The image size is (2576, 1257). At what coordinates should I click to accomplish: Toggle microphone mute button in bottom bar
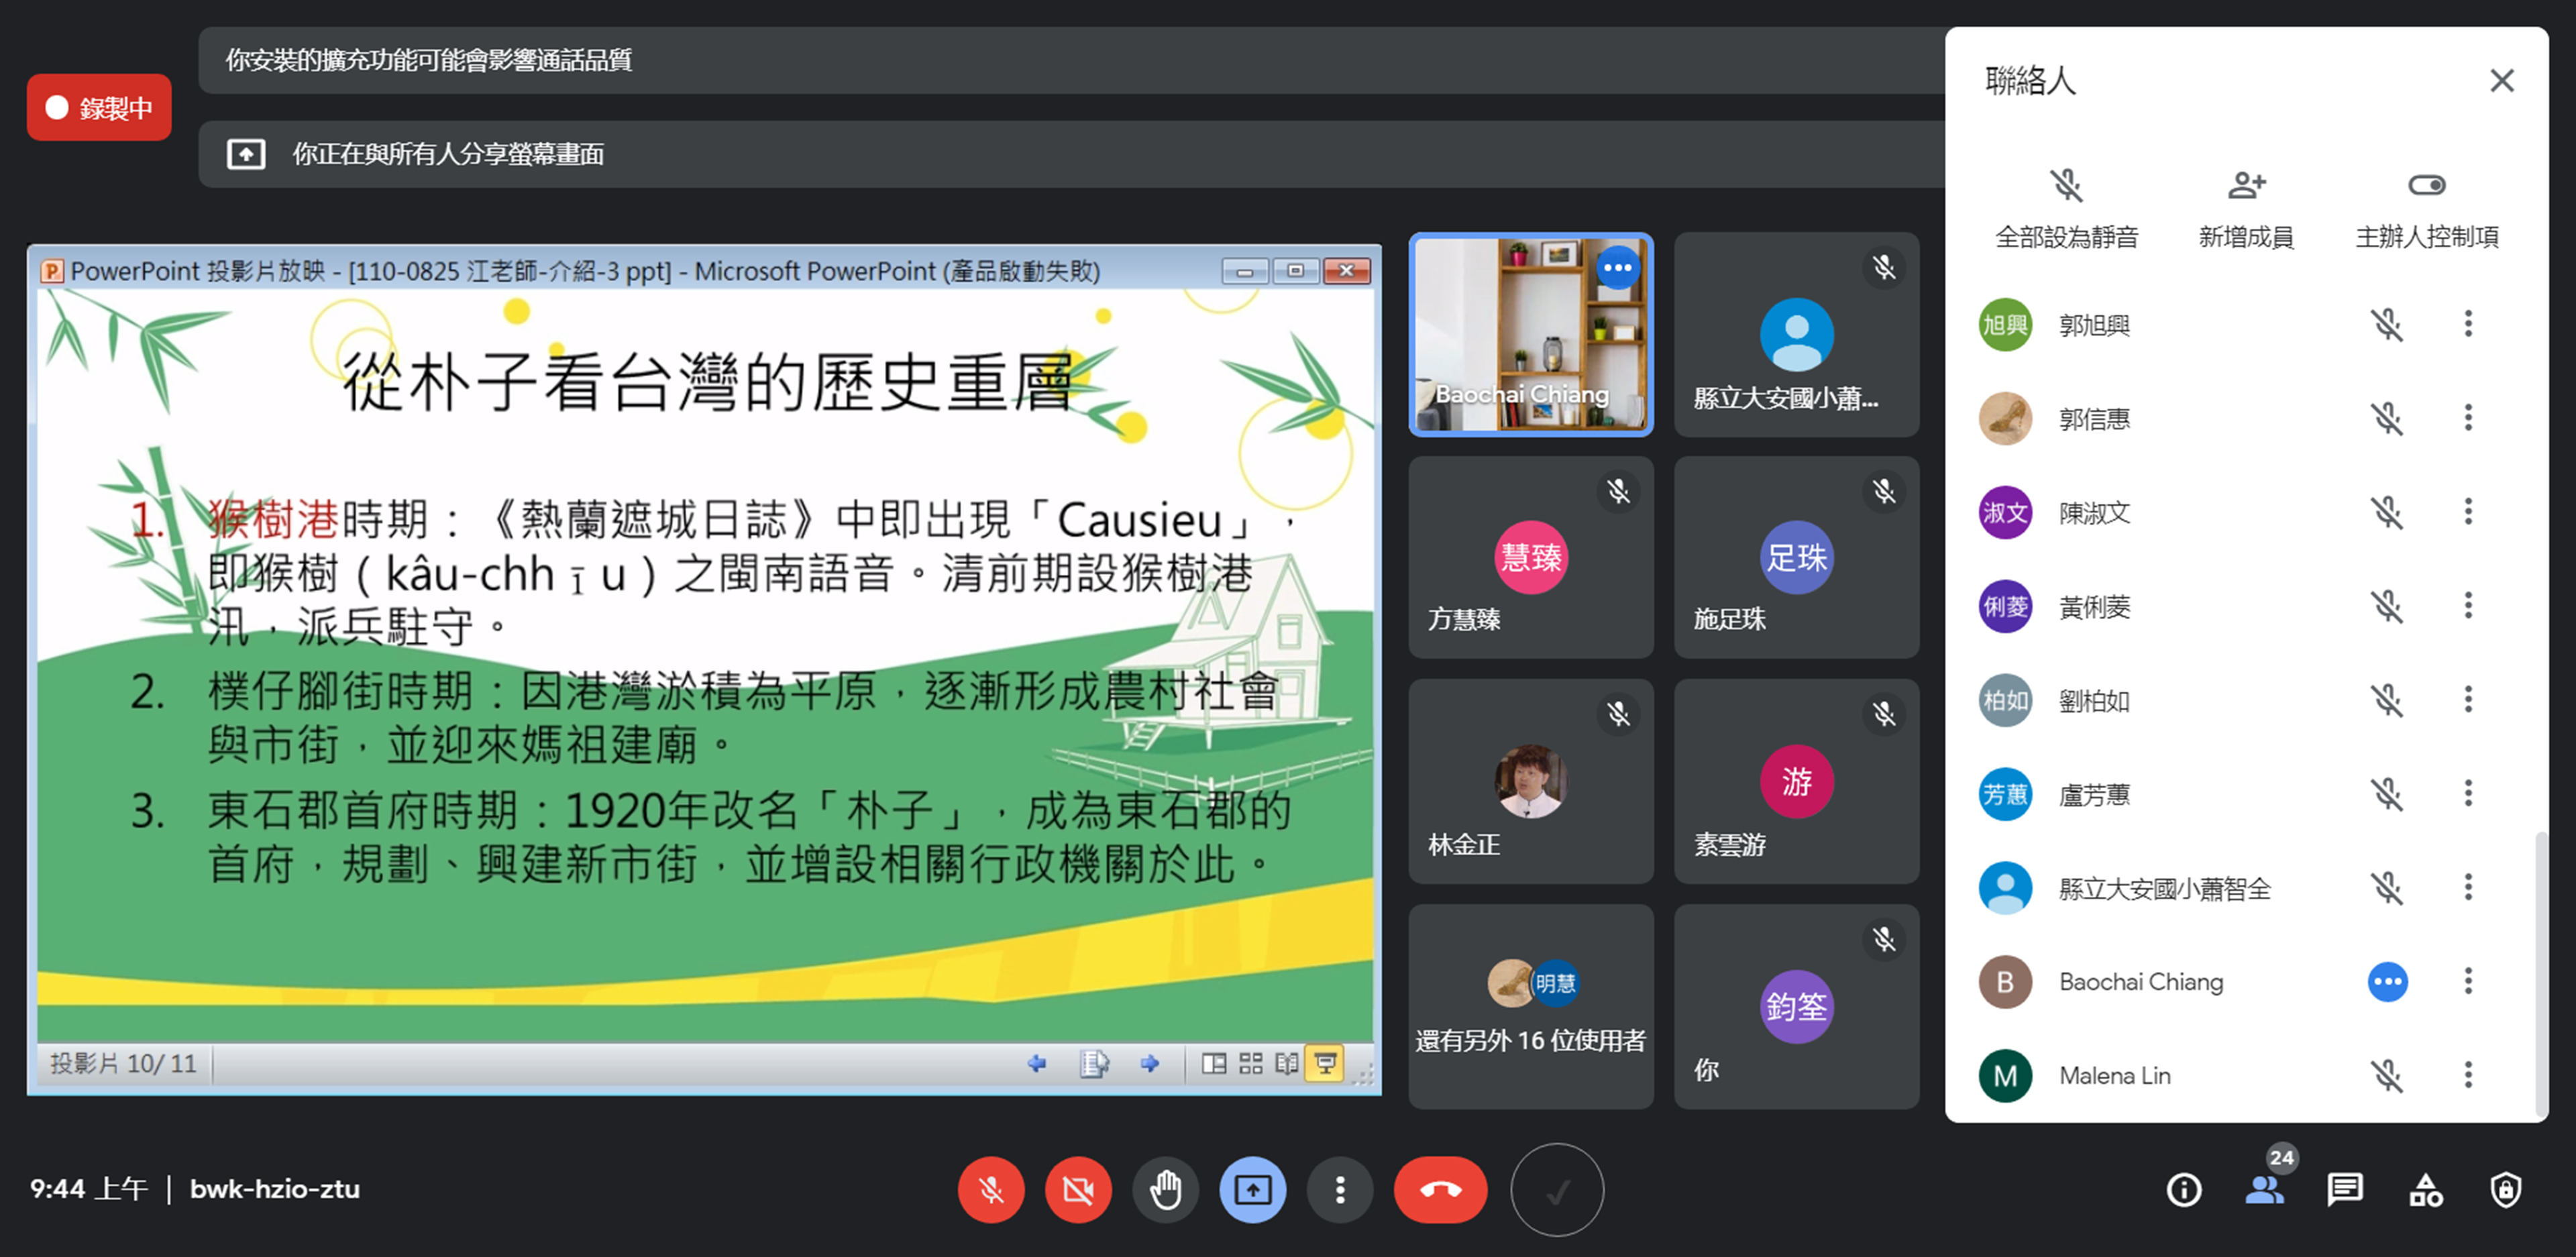click(x=990, y=1190)
